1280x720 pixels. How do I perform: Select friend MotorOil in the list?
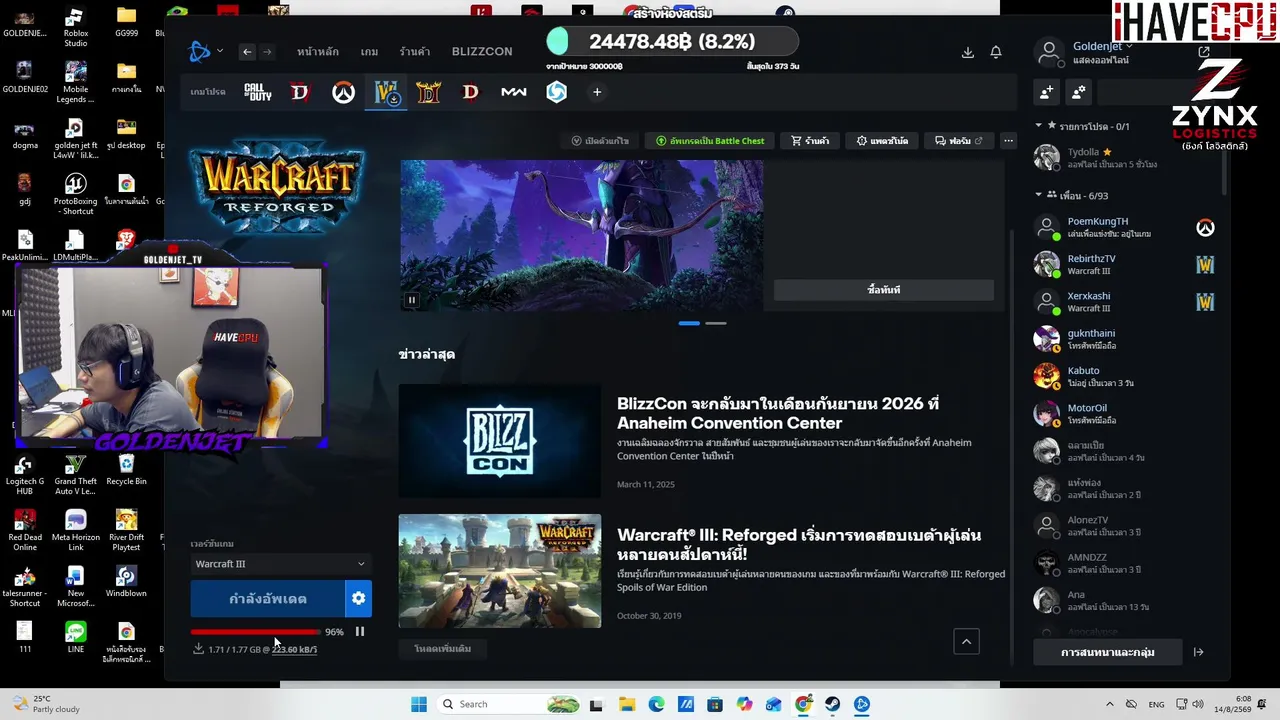point(1125,414)
